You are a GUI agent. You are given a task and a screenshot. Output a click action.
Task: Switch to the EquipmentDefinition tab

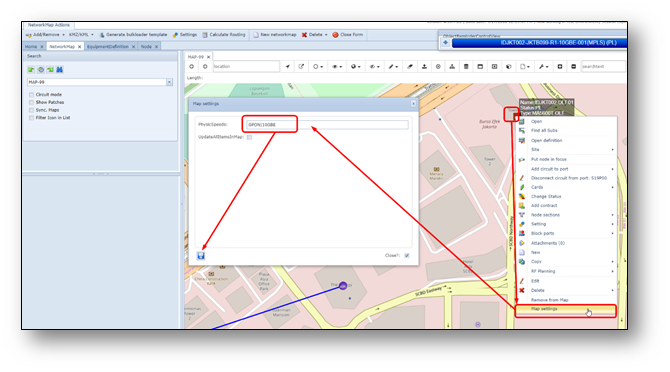pyautogui.click(x=108, y=47)
